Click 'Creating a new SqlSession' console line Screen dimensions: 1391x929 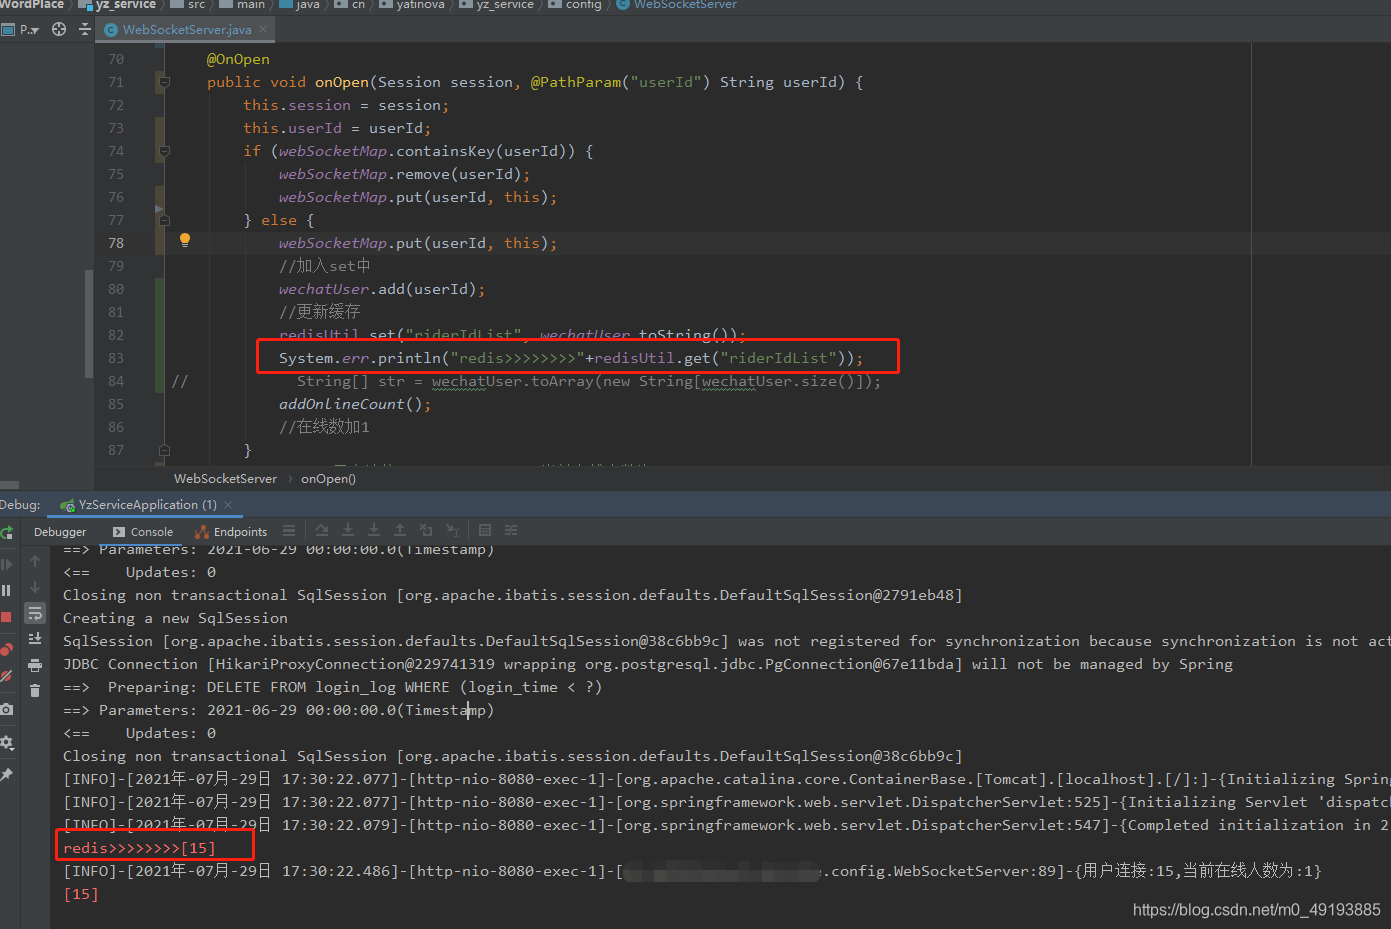point(175,618)
